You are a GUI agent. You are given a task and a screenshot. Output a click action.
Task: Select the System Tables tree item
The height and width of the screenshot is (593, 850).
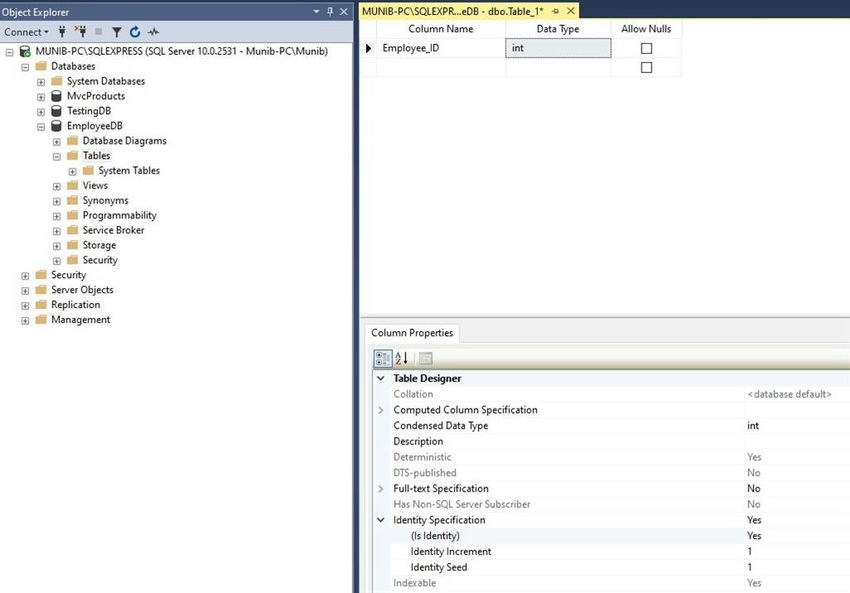129,170
